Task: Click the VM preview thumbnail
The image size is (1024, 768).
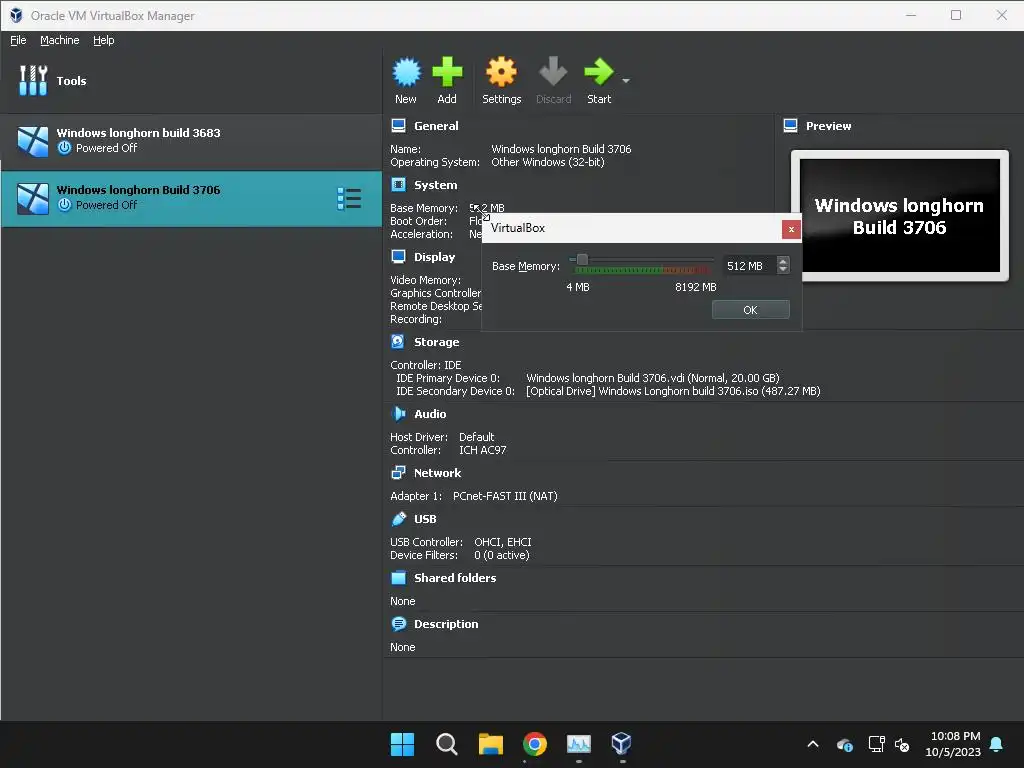Action: coord(899,216)
